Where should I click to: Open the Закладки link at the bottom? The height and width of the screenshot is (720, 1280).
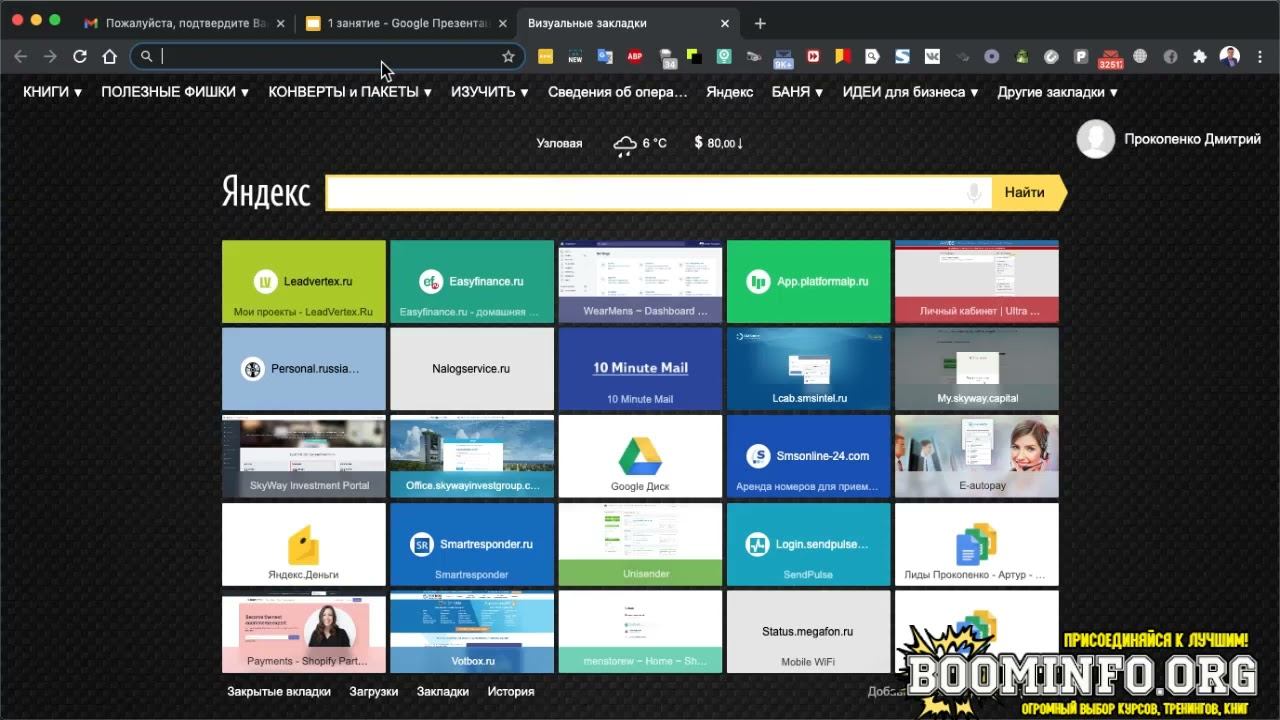click(x=443, y=691)
